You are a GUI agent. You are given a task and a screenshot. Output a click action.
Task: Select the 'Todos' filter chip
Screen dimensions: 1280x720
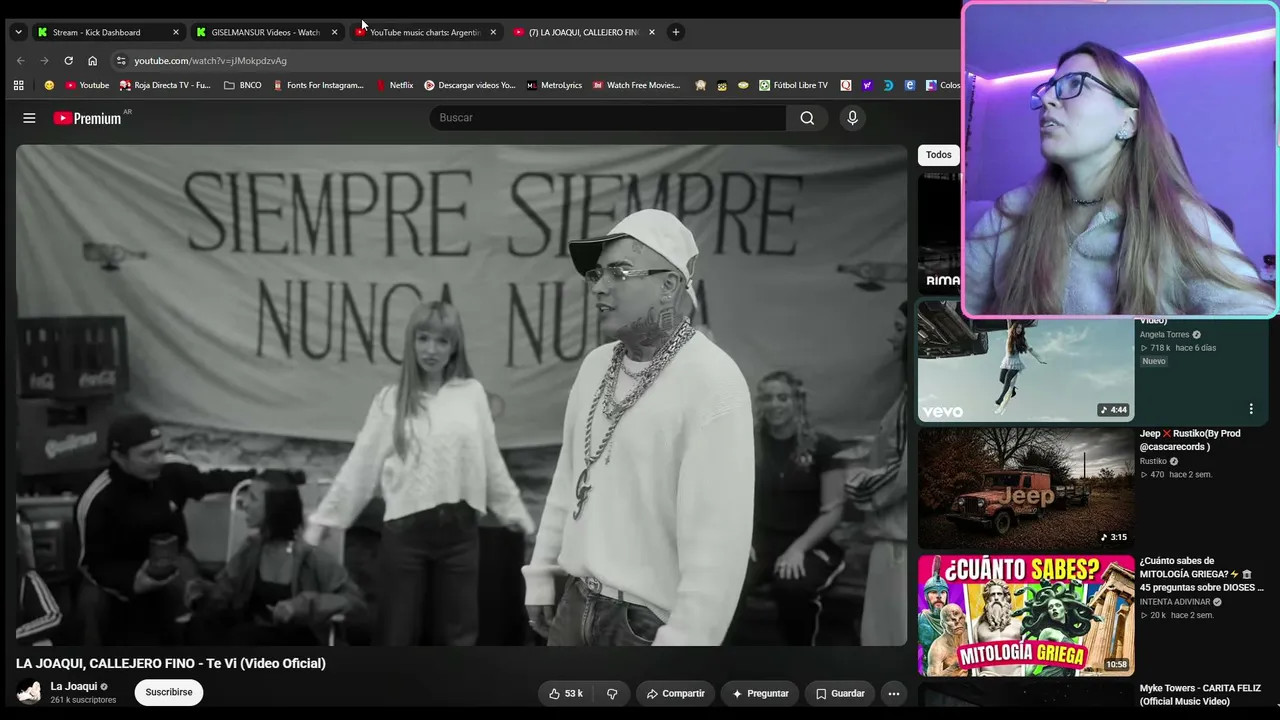coord(938,155)
